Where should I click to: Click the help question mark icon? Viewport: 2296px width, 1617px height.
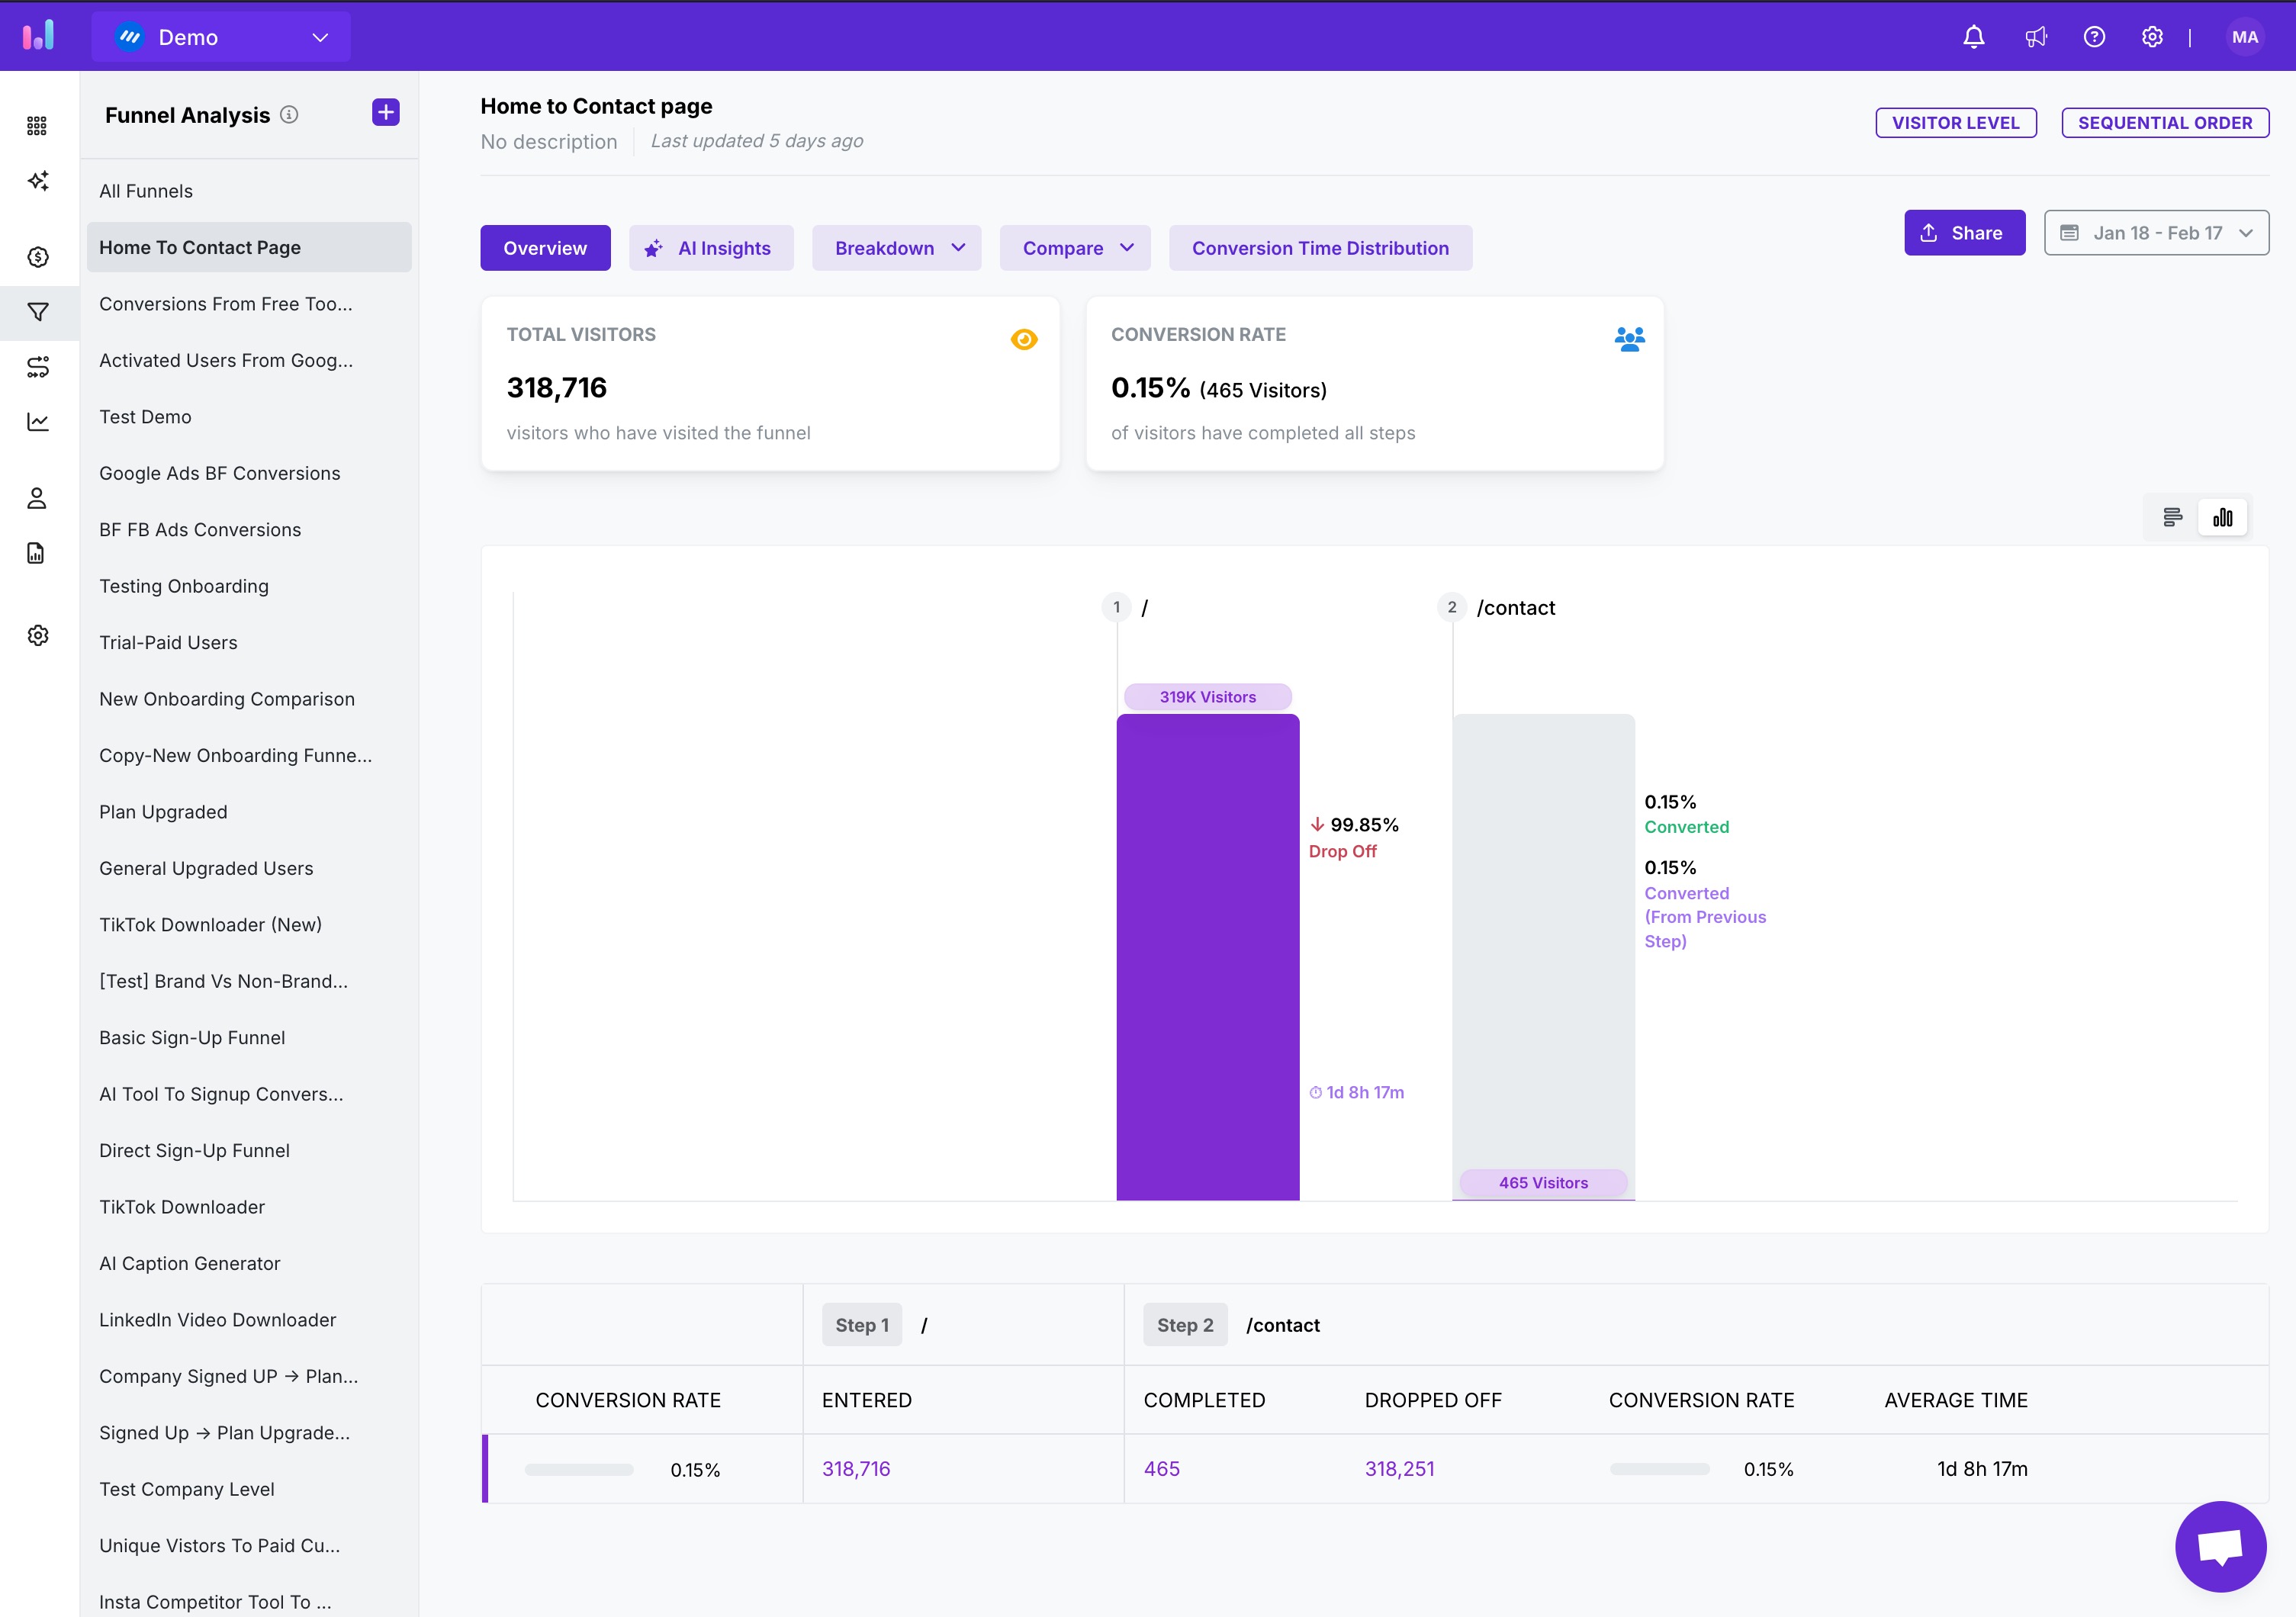click(x=2094, y=37)
